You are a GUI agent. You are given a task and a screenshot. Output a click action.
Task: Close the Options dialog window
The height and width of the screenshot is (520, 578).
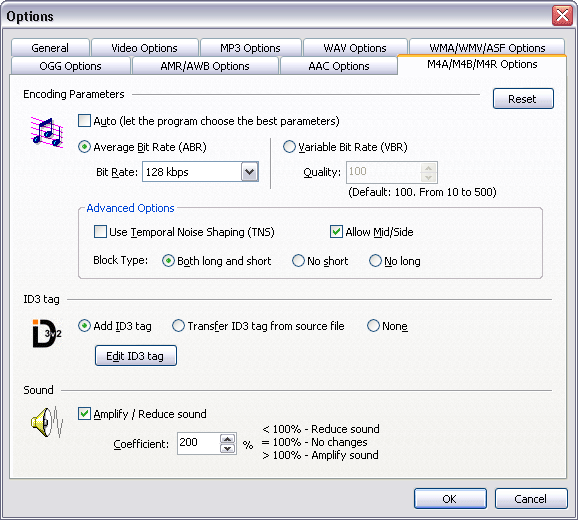[562, 16]
